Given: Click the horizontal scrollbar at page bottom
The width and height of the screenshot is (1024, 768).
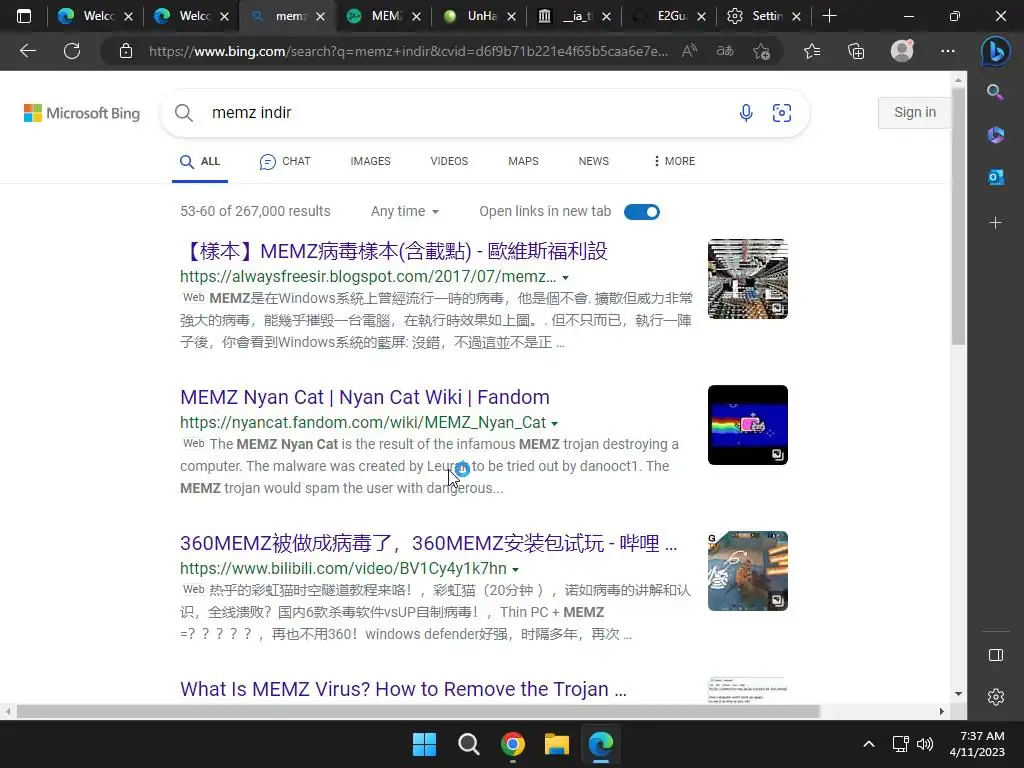Looking at the screenshot, I should [418, 711].
